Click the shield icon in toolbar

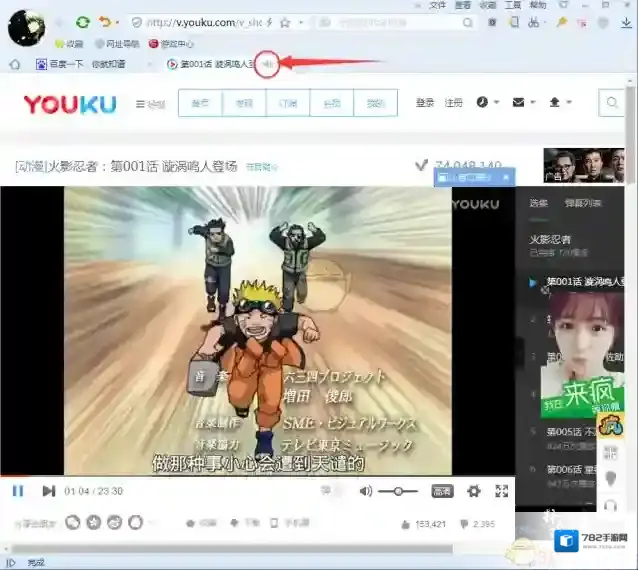(603, 23)
